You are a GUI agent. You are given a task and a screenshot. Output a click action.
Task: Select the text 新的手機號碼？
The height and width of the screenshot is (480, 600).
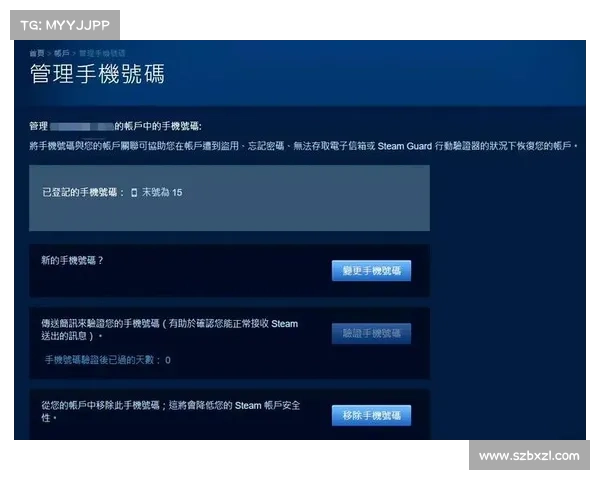click(x=72, y=261)
